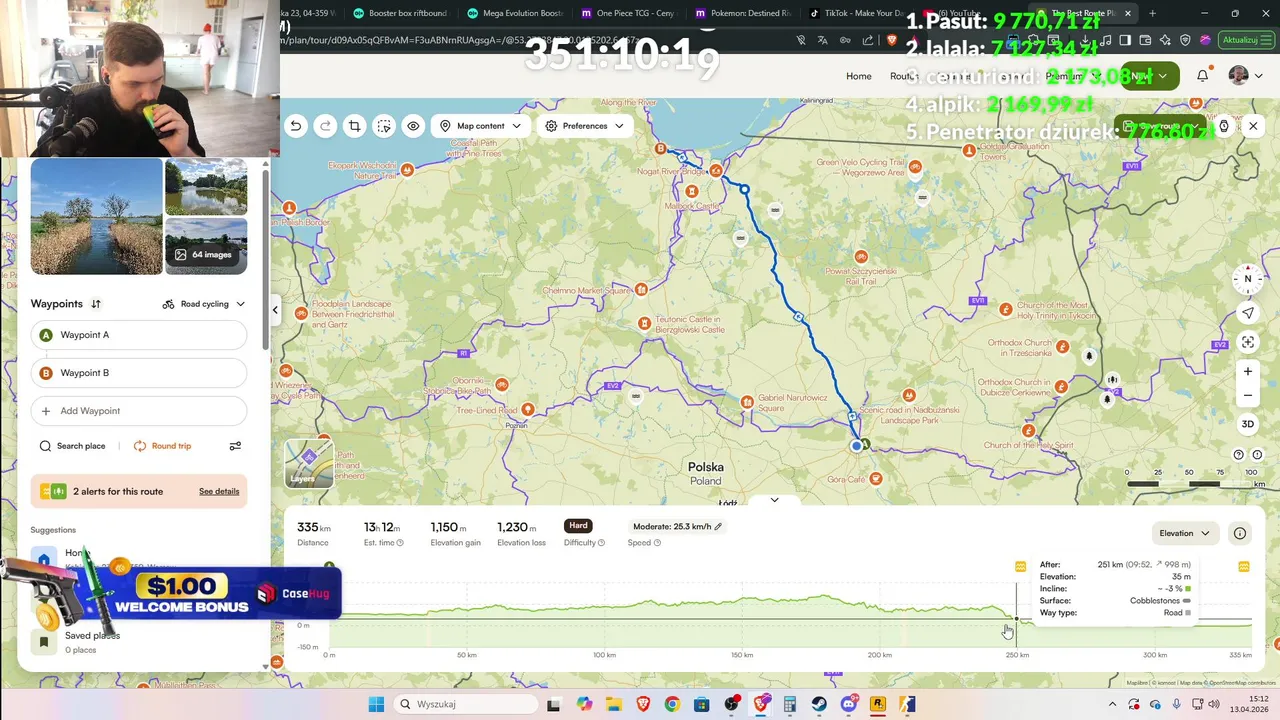Toggle the eye visibility icon in map toolbar
Viewport: 1280px width, 720px height.
pos(413,126)
